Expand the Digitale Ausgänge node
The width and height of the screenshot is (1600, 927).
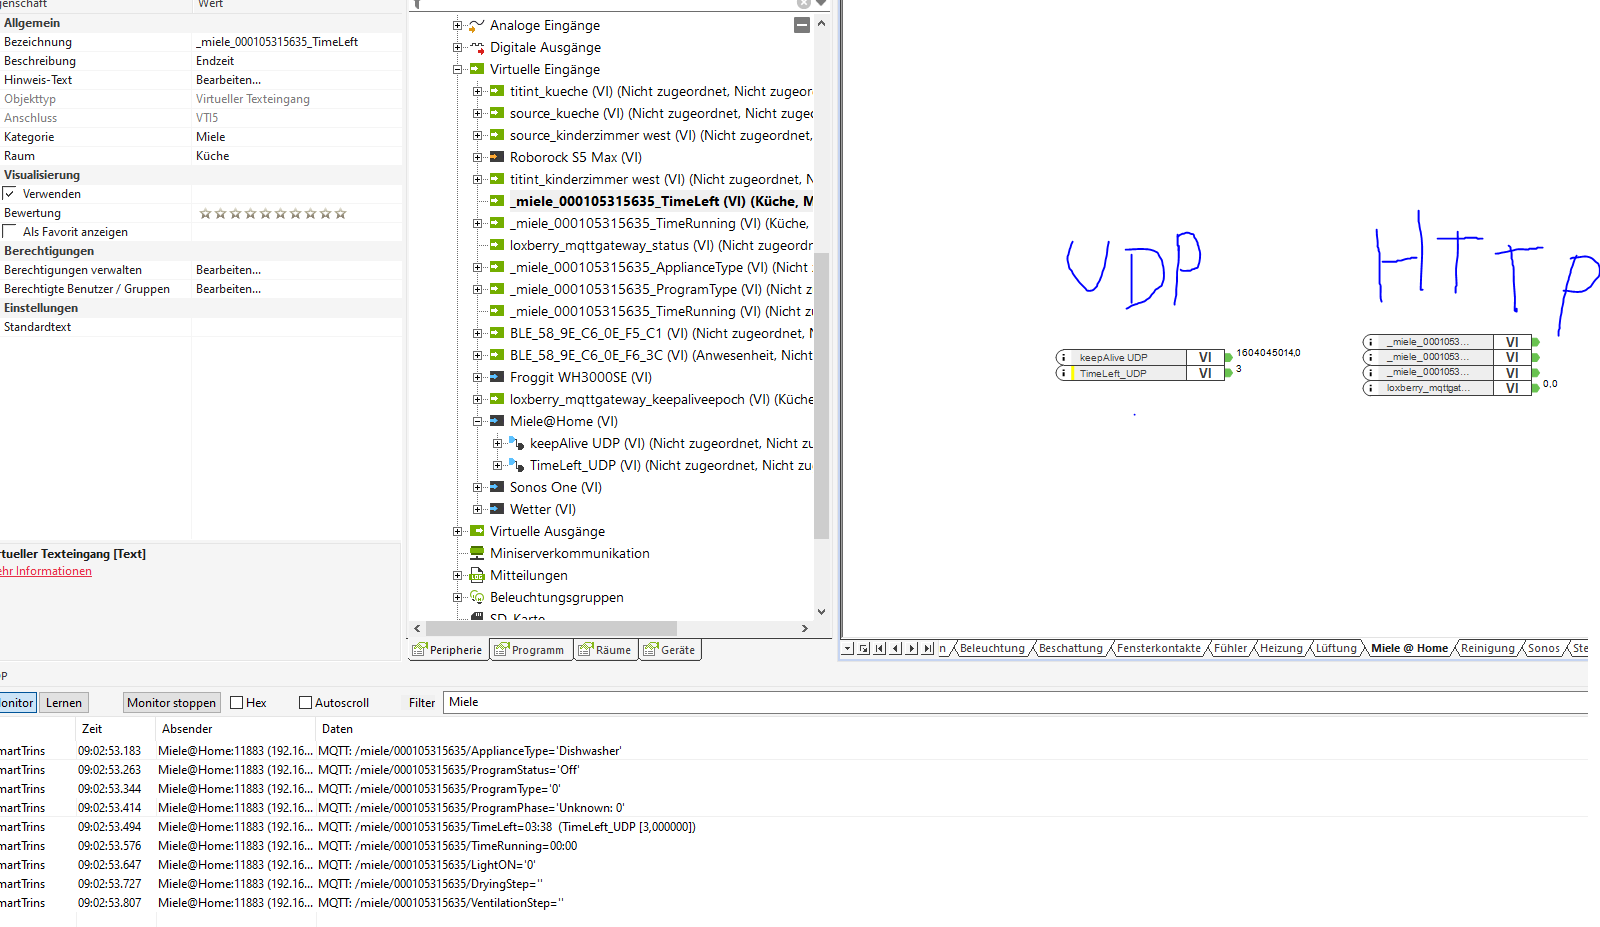click(x=457, y=47)
